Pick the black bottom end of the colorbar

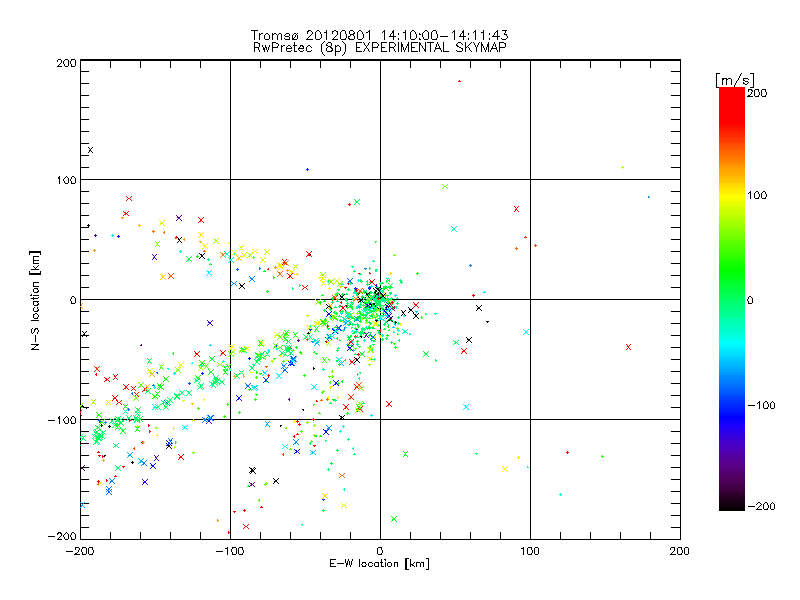click(x=732, y=505)
